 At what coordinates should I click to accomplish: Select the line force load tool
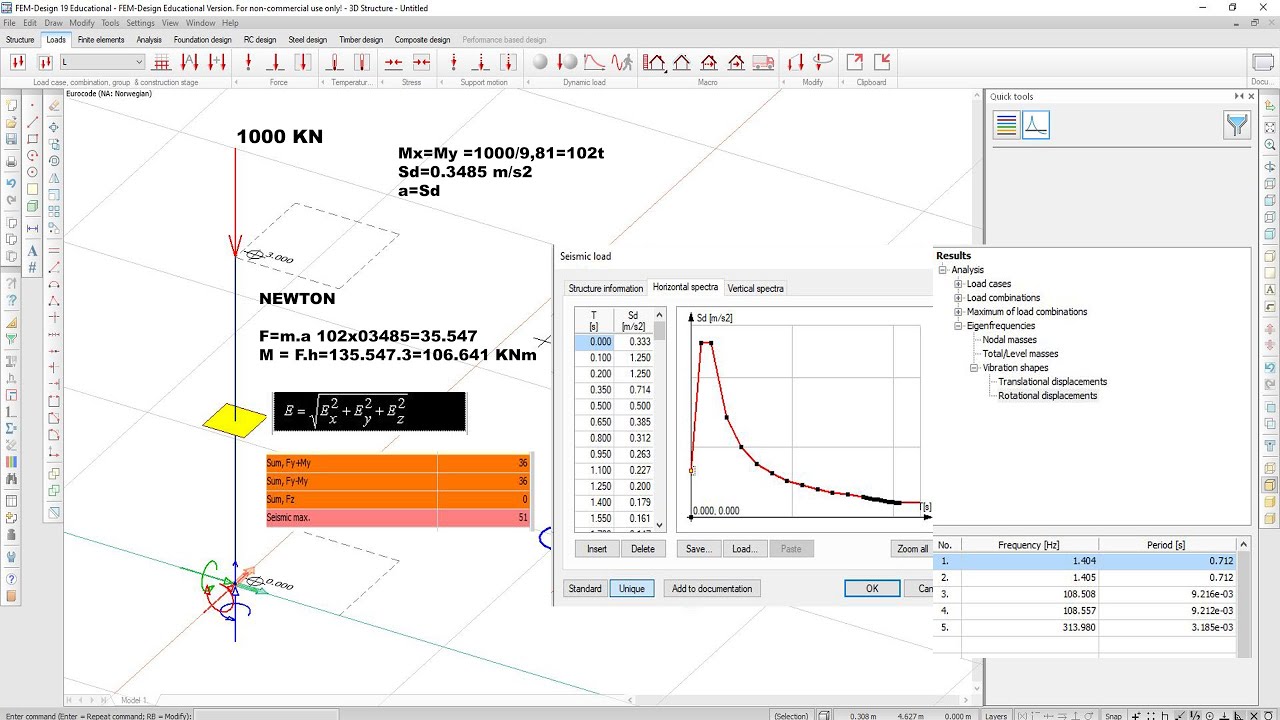click(275, 62)
